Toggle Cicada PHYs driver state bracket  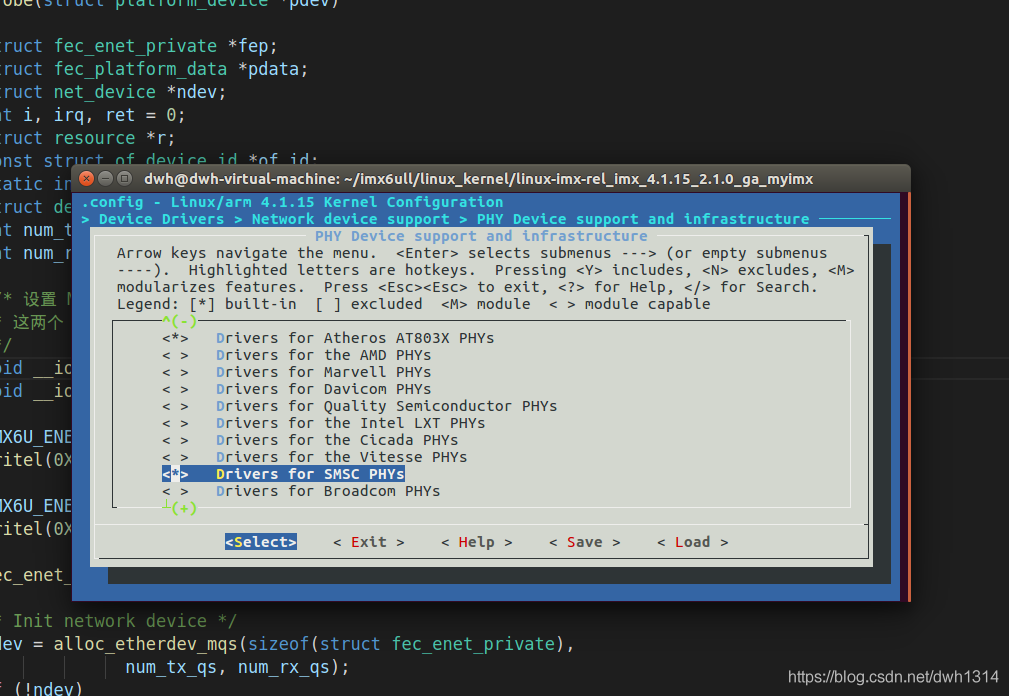175,441
